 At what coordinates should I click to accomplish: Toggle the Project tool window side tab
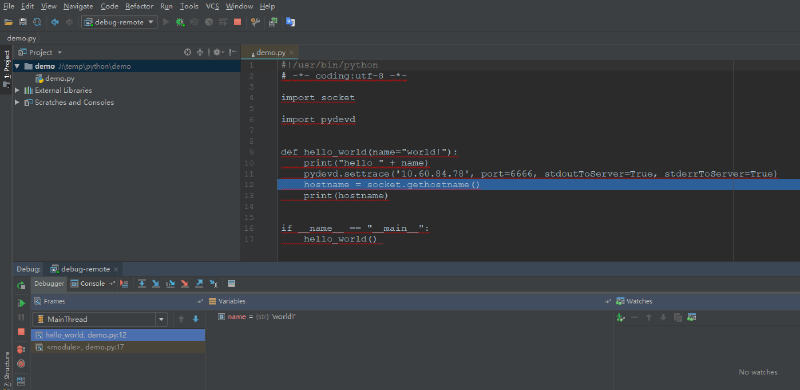(x=6, y=68)
